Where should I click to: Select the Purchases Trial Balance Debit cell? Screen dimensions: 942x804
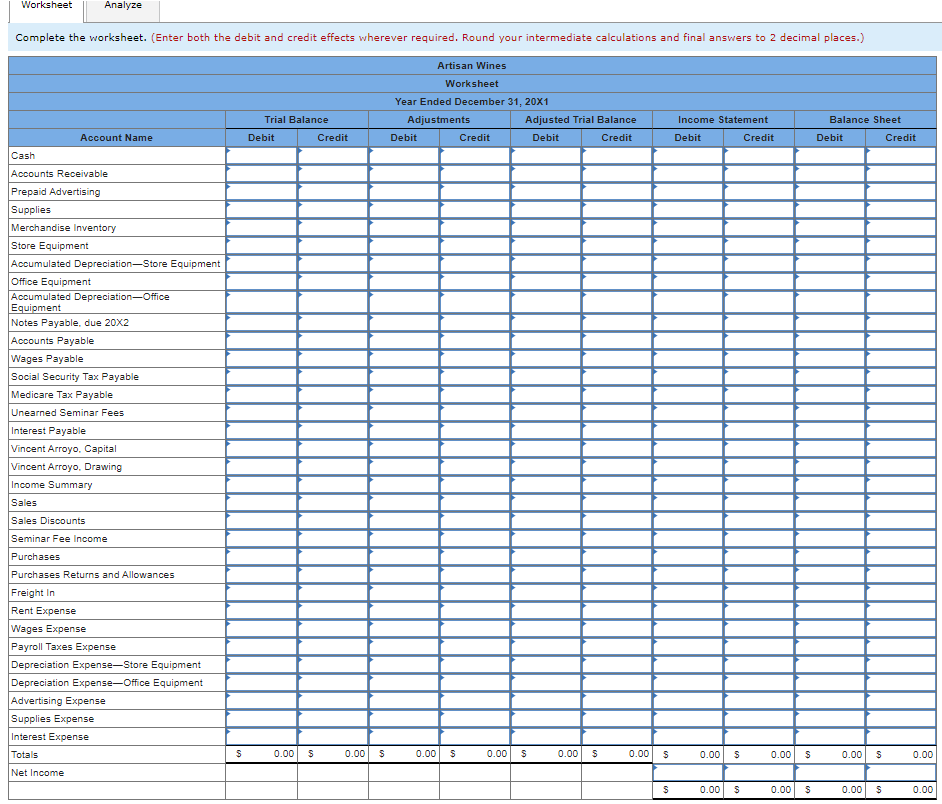[261, 556]
